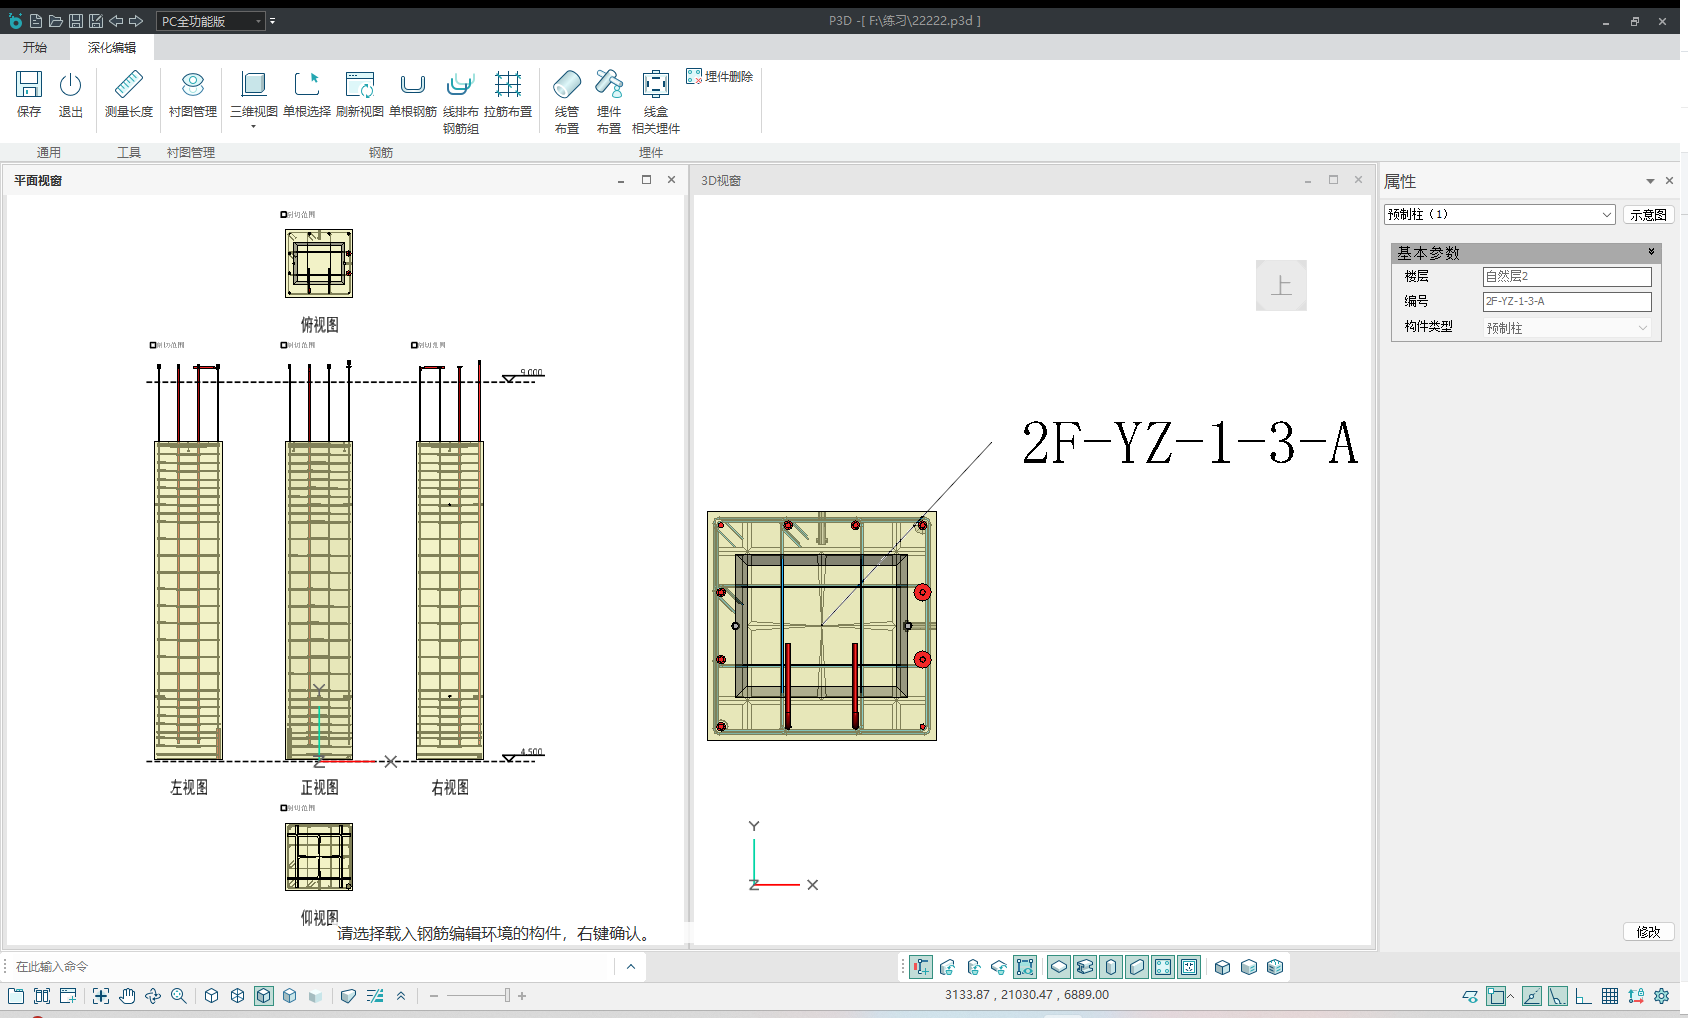Toggle the ortho mode status bar icon
Viewport: 1688px width, 1018px height.
tap(1583, 996)
